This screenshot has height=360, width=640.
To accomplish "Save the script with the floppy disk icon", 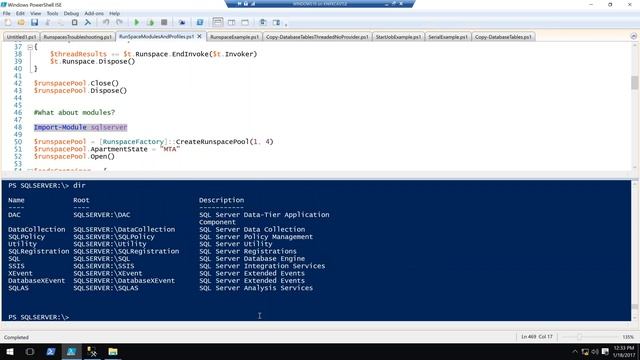I will [x=35, y=22].
